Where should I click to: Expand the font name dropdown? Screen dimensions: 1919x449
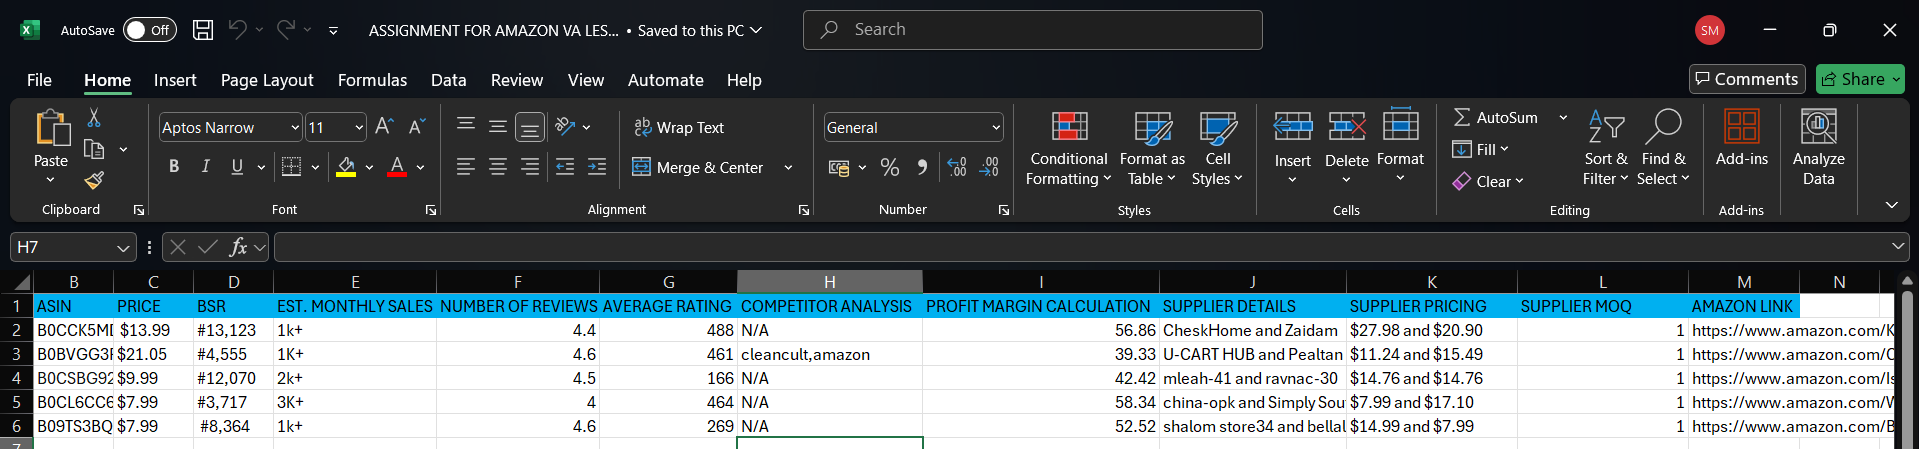pyautogui.click(x=295, y=127)
